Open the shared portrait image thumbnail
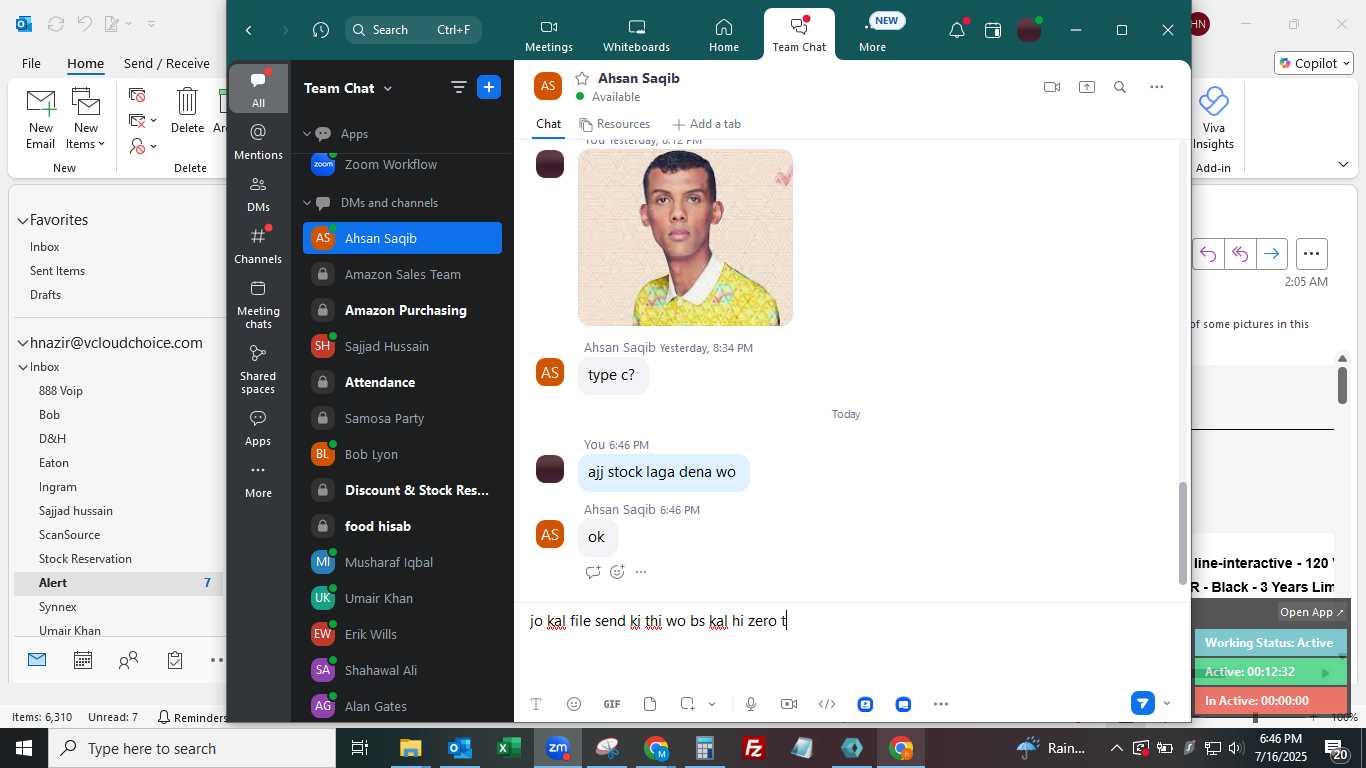Image resolution: width=1366 pixels, height=768 pixels. pyautogui.click(x=685, y=237)
